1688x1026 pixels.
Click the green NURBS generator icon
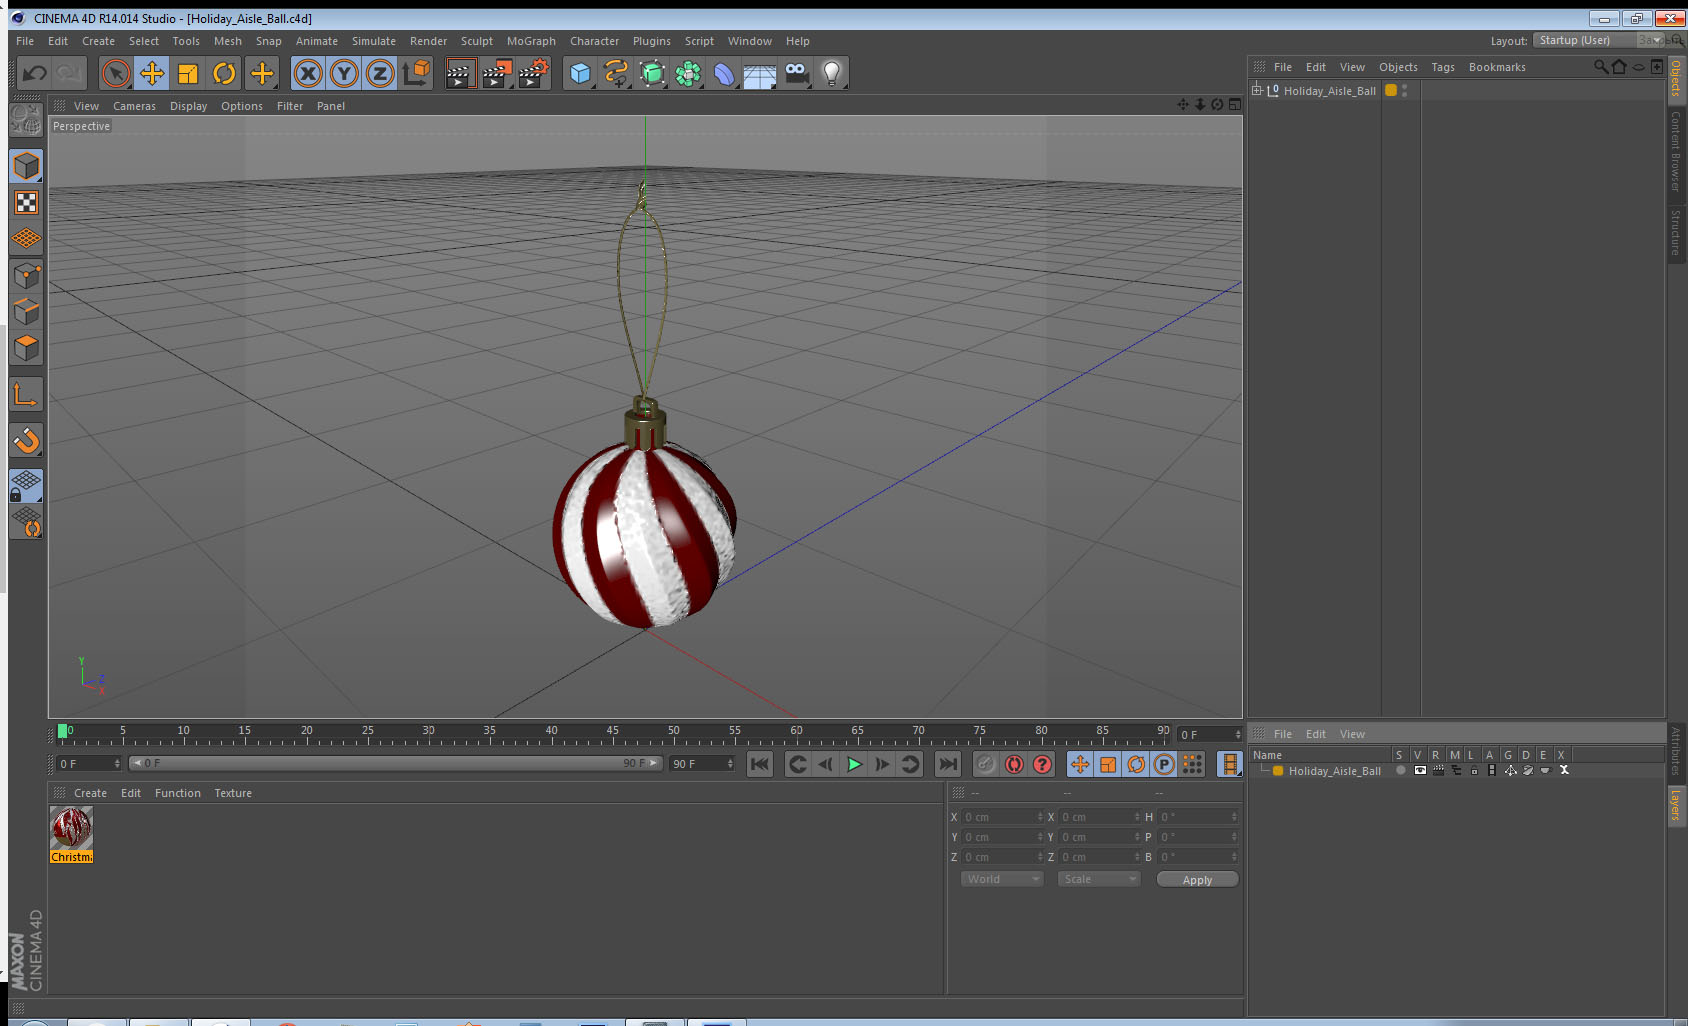pyautogui.click(x=652, y=73)
